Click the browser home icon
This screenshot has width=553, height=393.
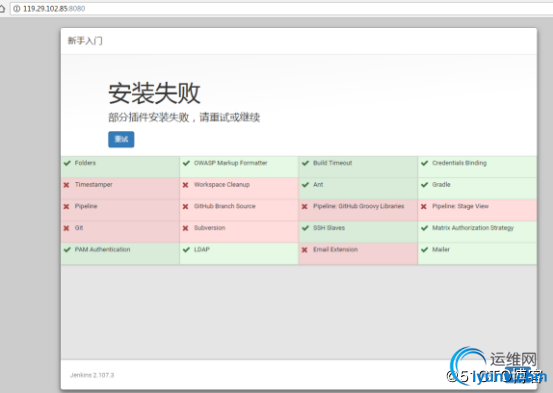pyautogui.click(x=2, y=8)
